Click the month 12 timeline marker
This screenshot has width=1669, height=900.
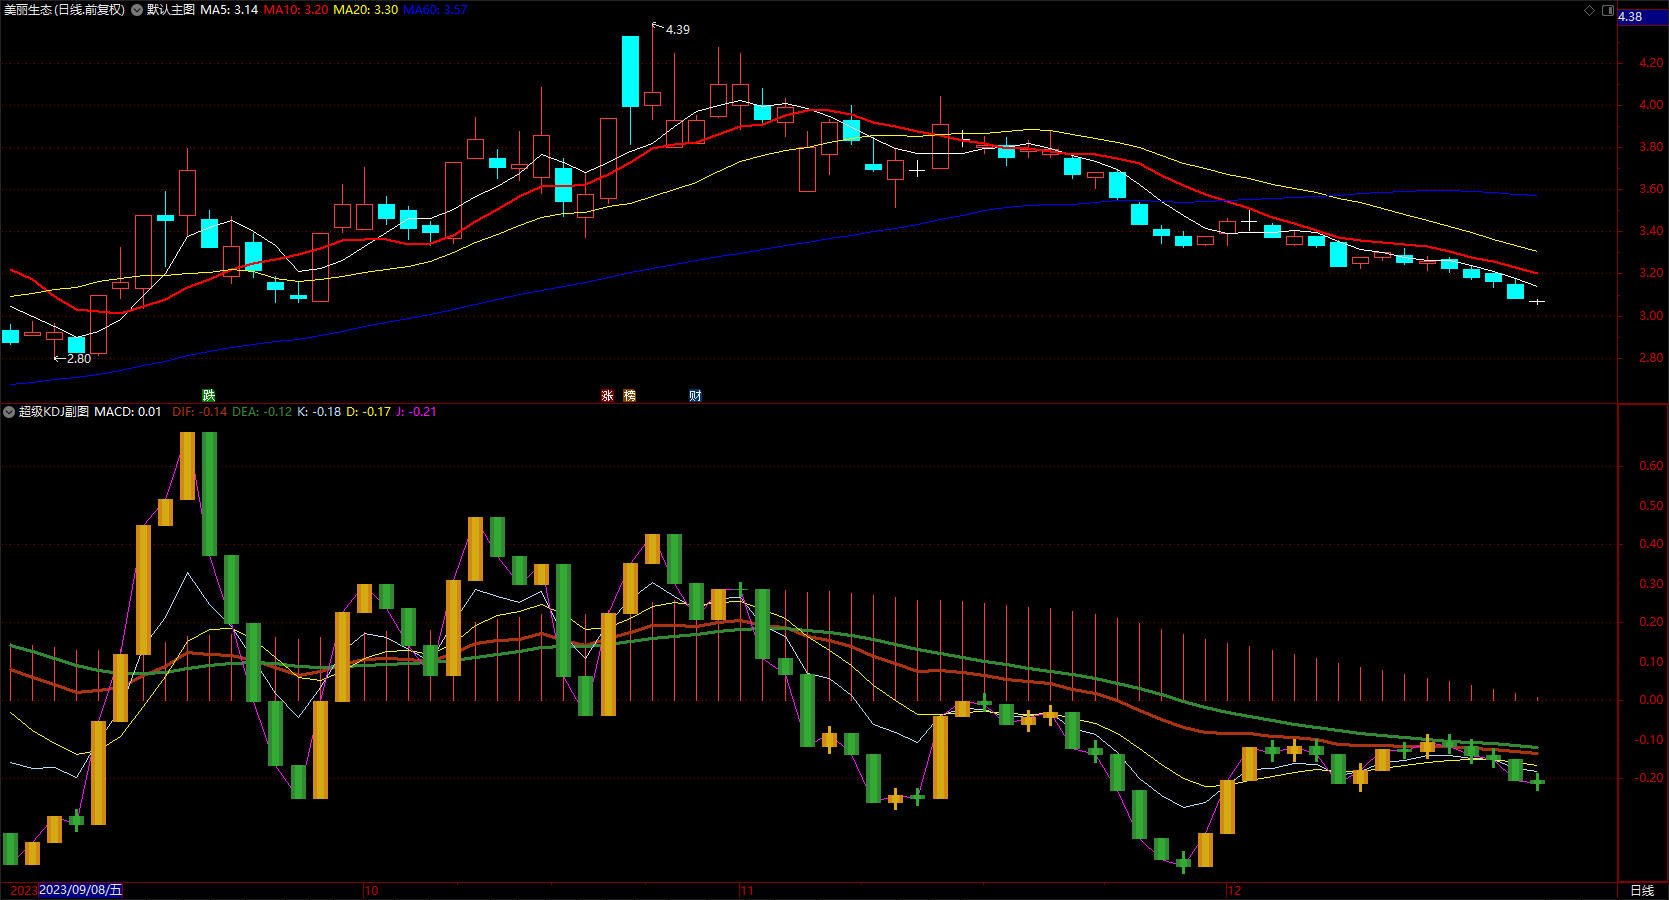click(x=1234, y=890)
